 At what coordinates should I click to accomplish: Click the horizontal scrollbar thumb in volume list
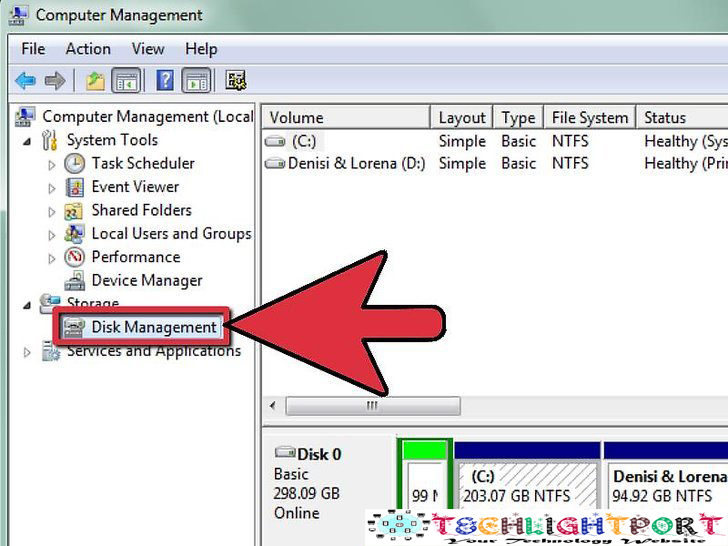click(373, 406)
